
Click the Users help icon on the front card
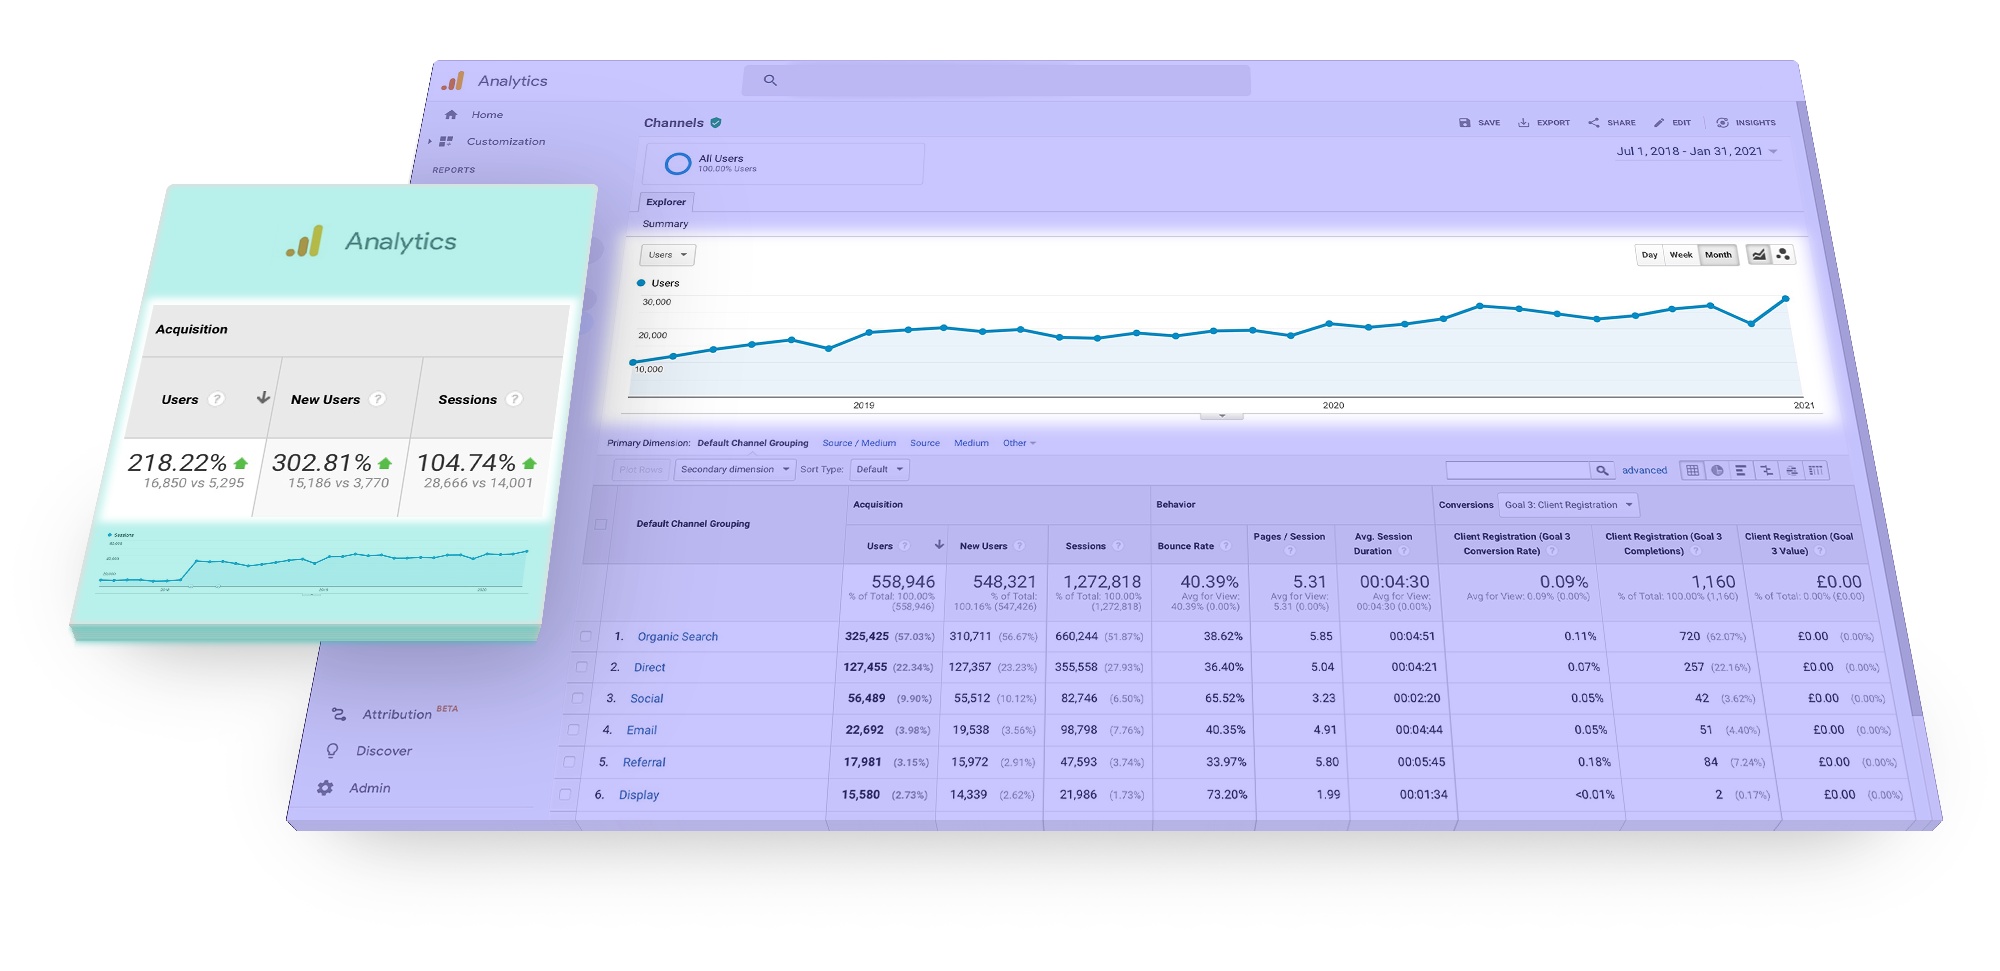click(x=216, y=399)
